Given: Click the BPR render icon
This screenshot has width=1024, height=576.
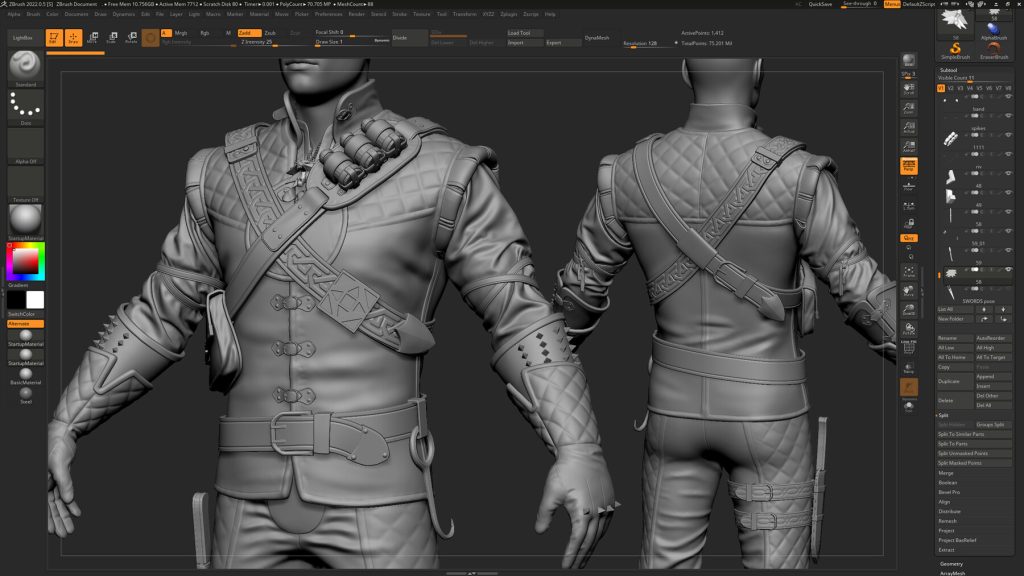Looking at the screenshot, I should pos(908,61).
